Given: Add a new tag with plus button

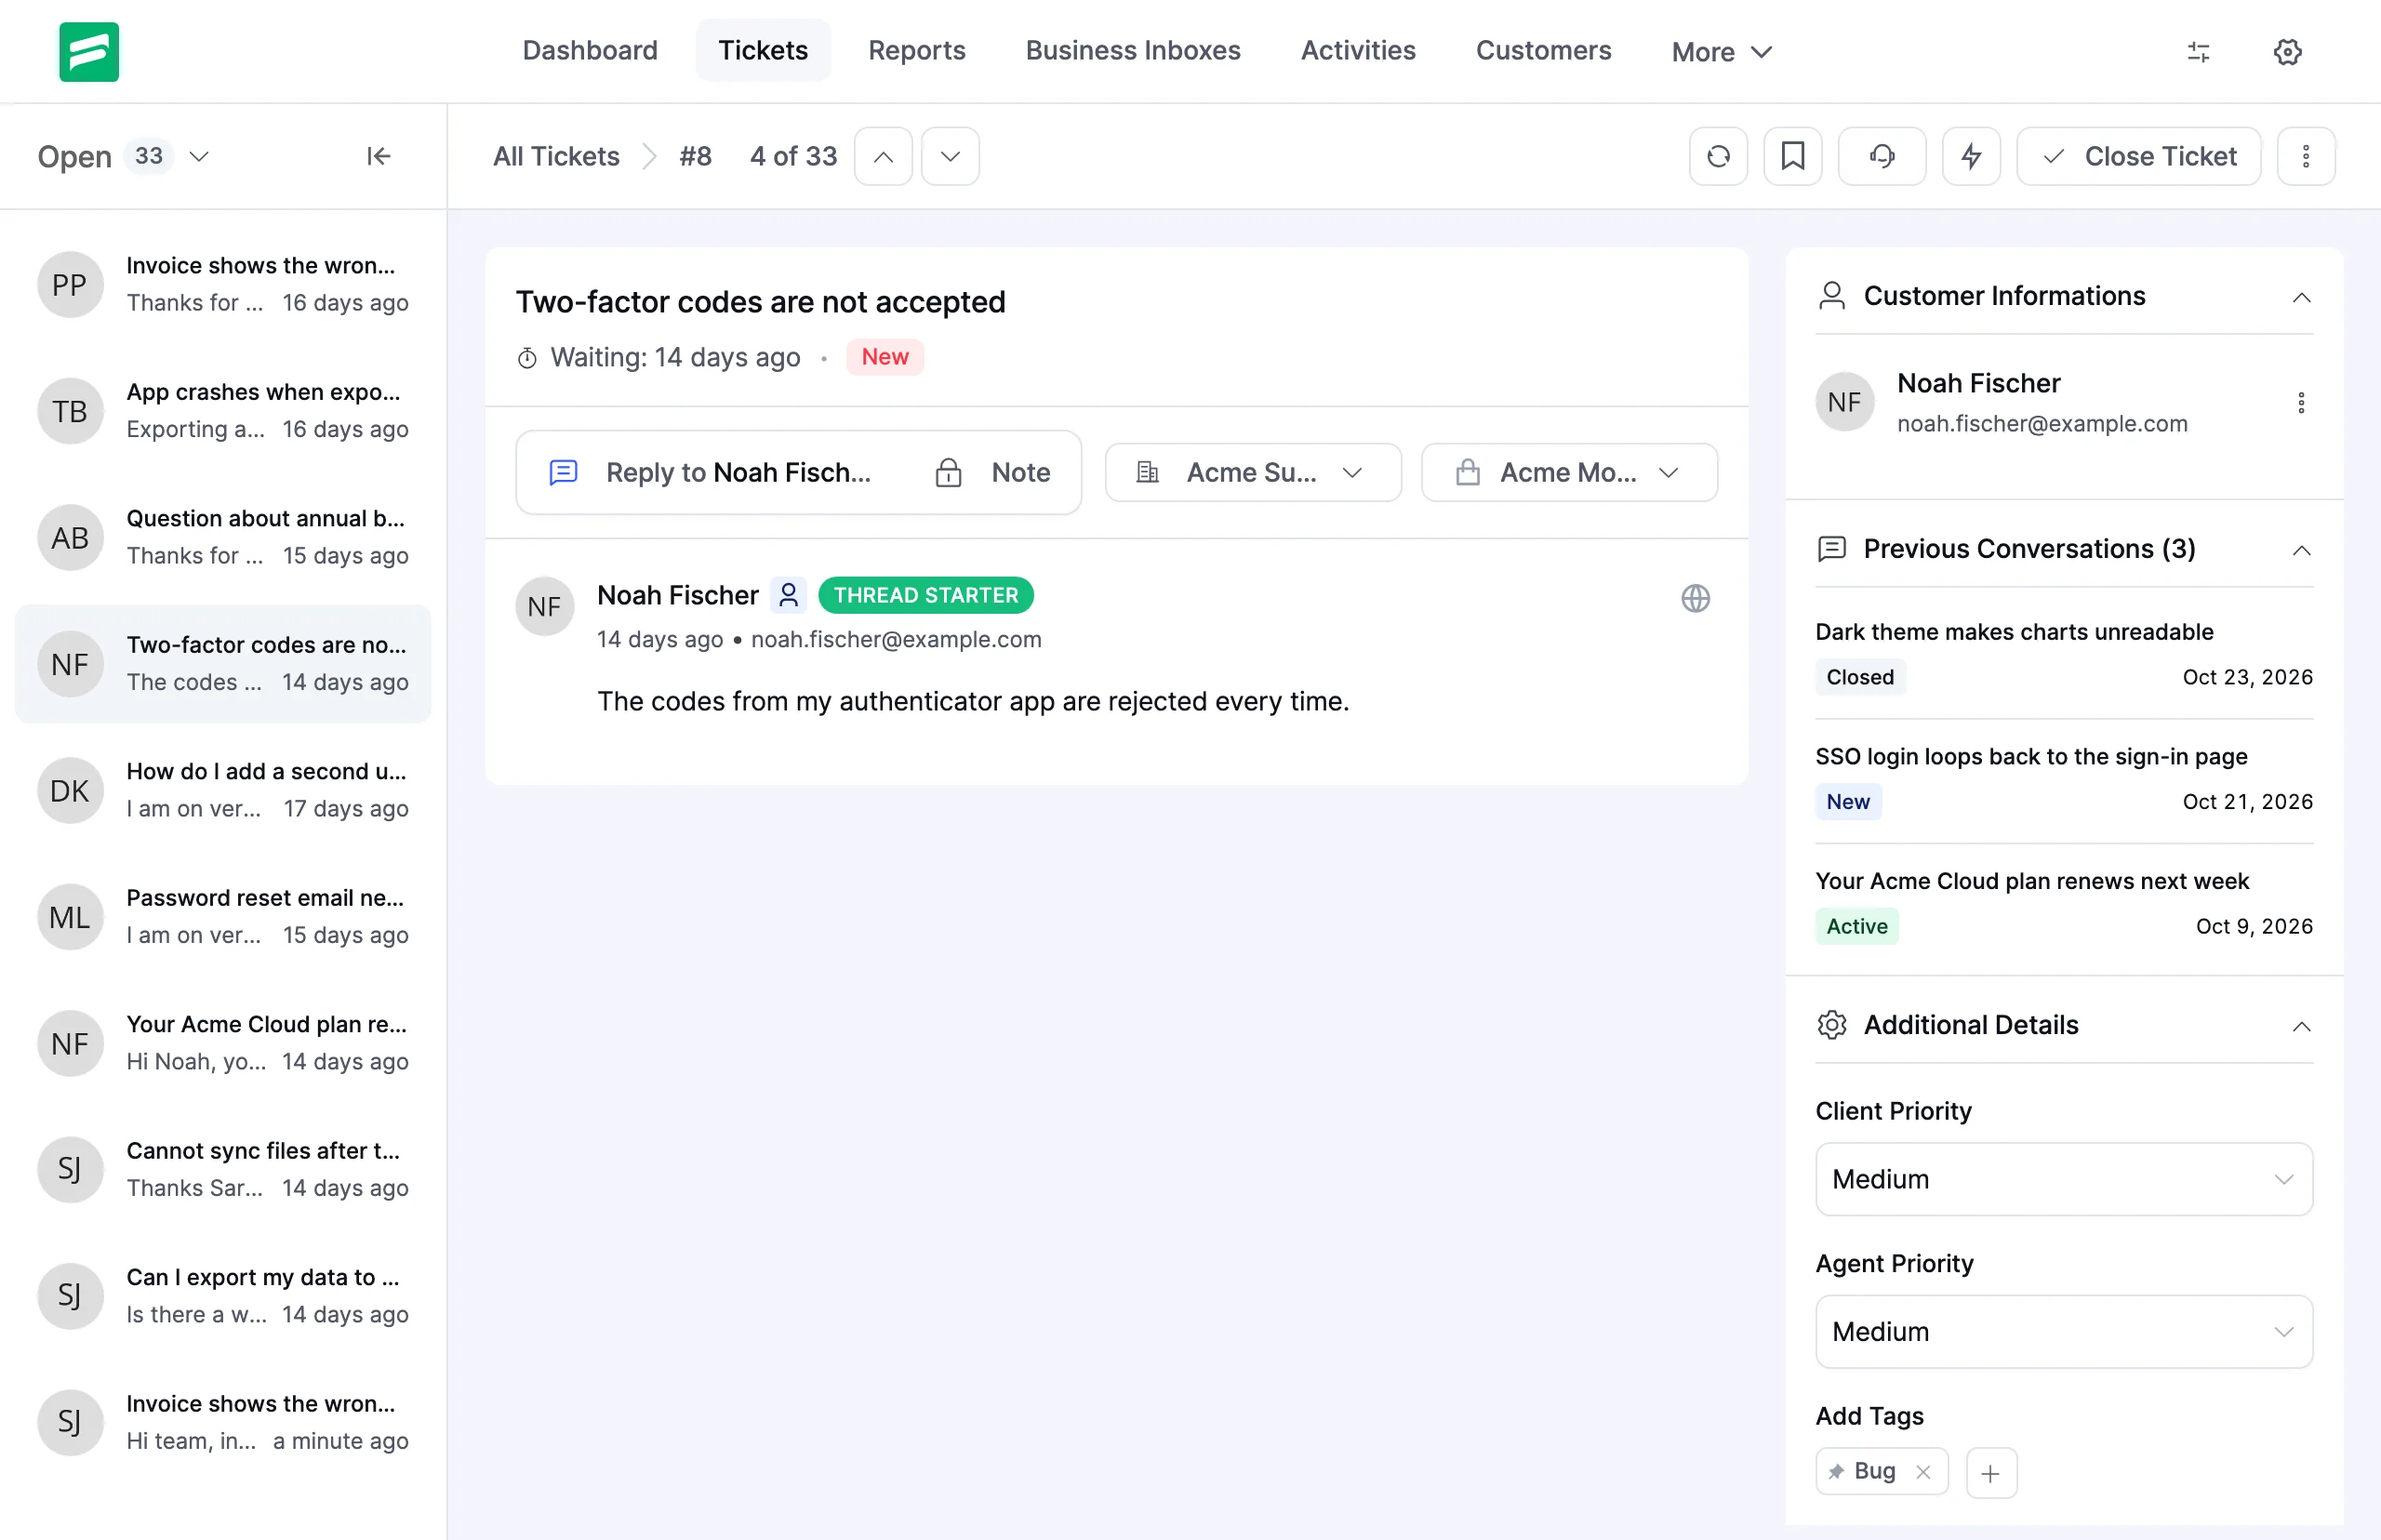Looking at the screenshot, I should (1990, 1472).
